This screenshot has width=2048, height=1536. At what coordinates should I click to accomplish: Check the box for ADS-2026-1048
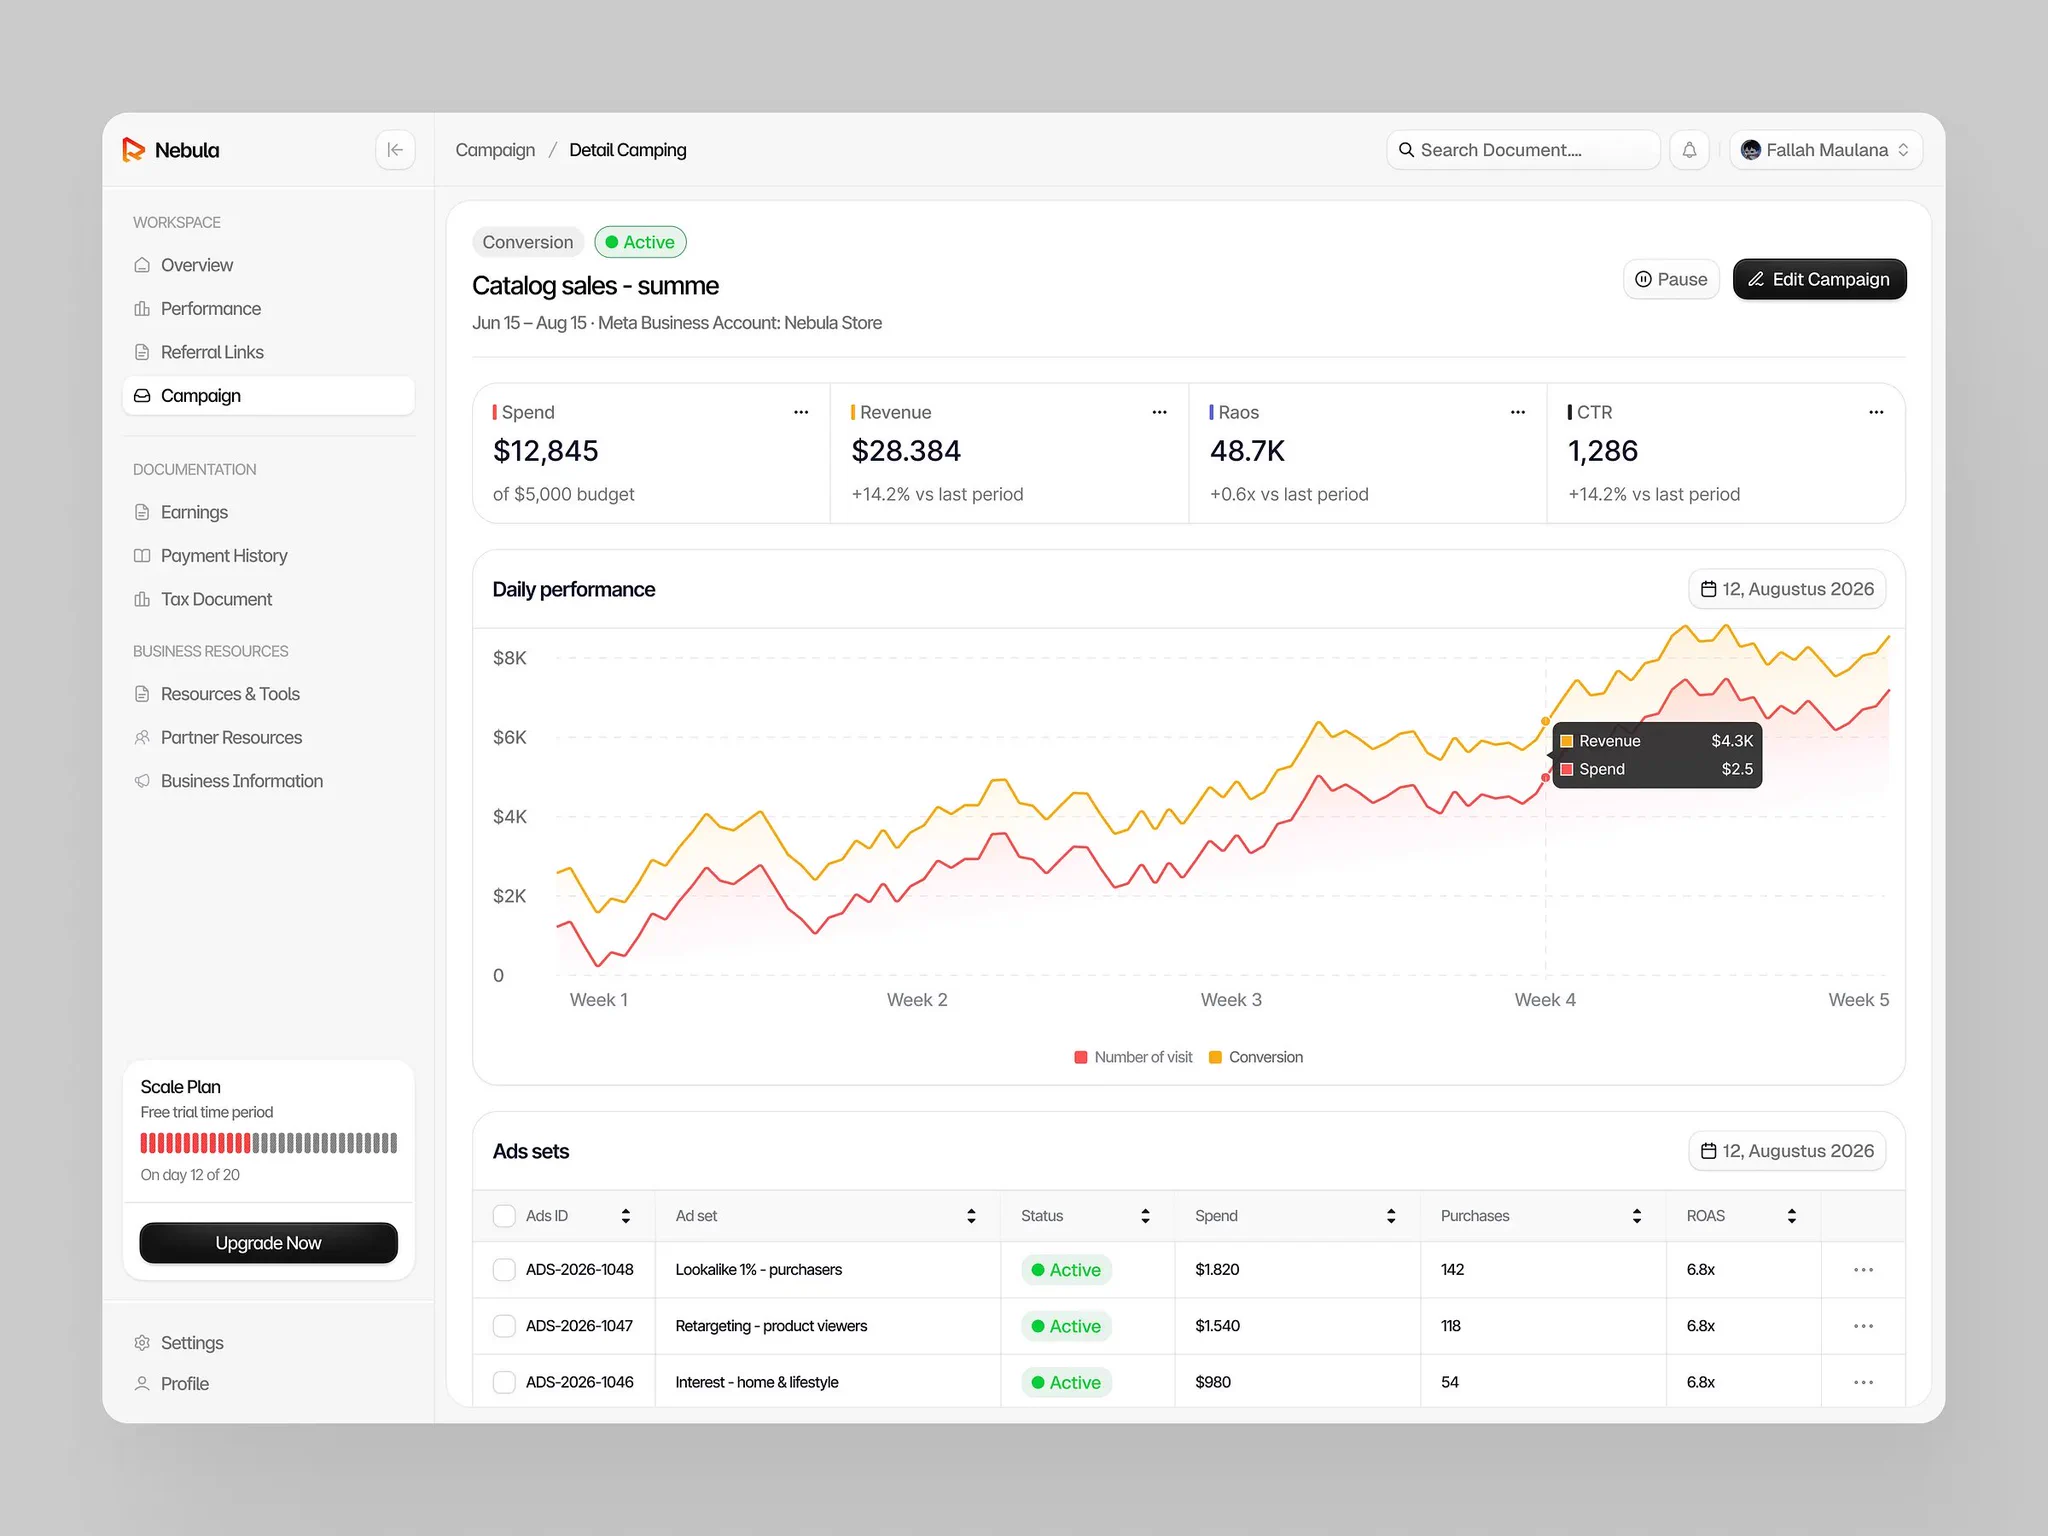click(x=504, y=1270)
